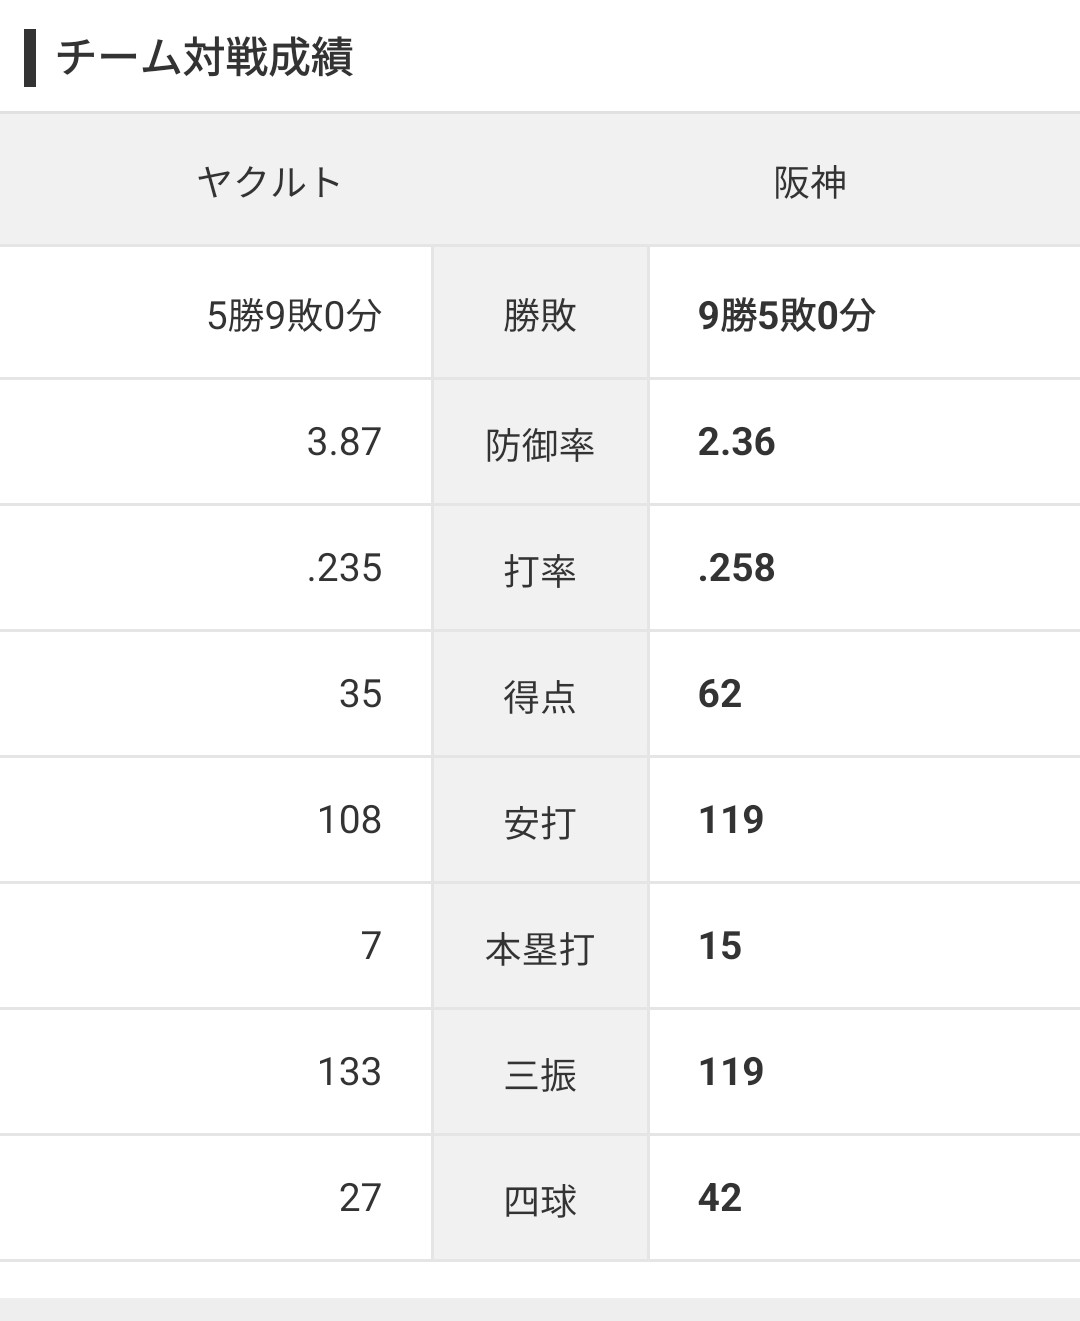Select the 本塁打 row label

[540, 947]
